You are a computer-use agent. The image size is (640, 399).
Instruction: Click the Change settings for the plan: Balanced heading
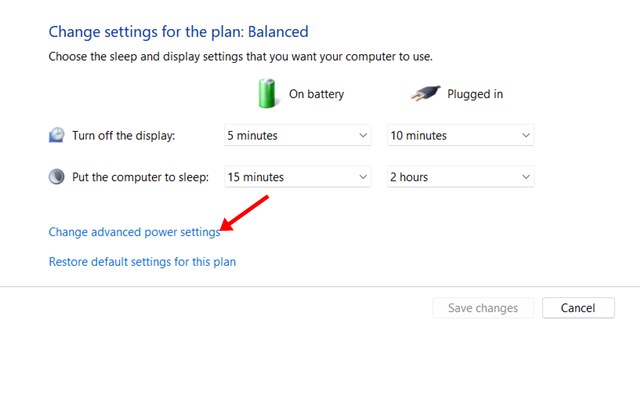178,32
